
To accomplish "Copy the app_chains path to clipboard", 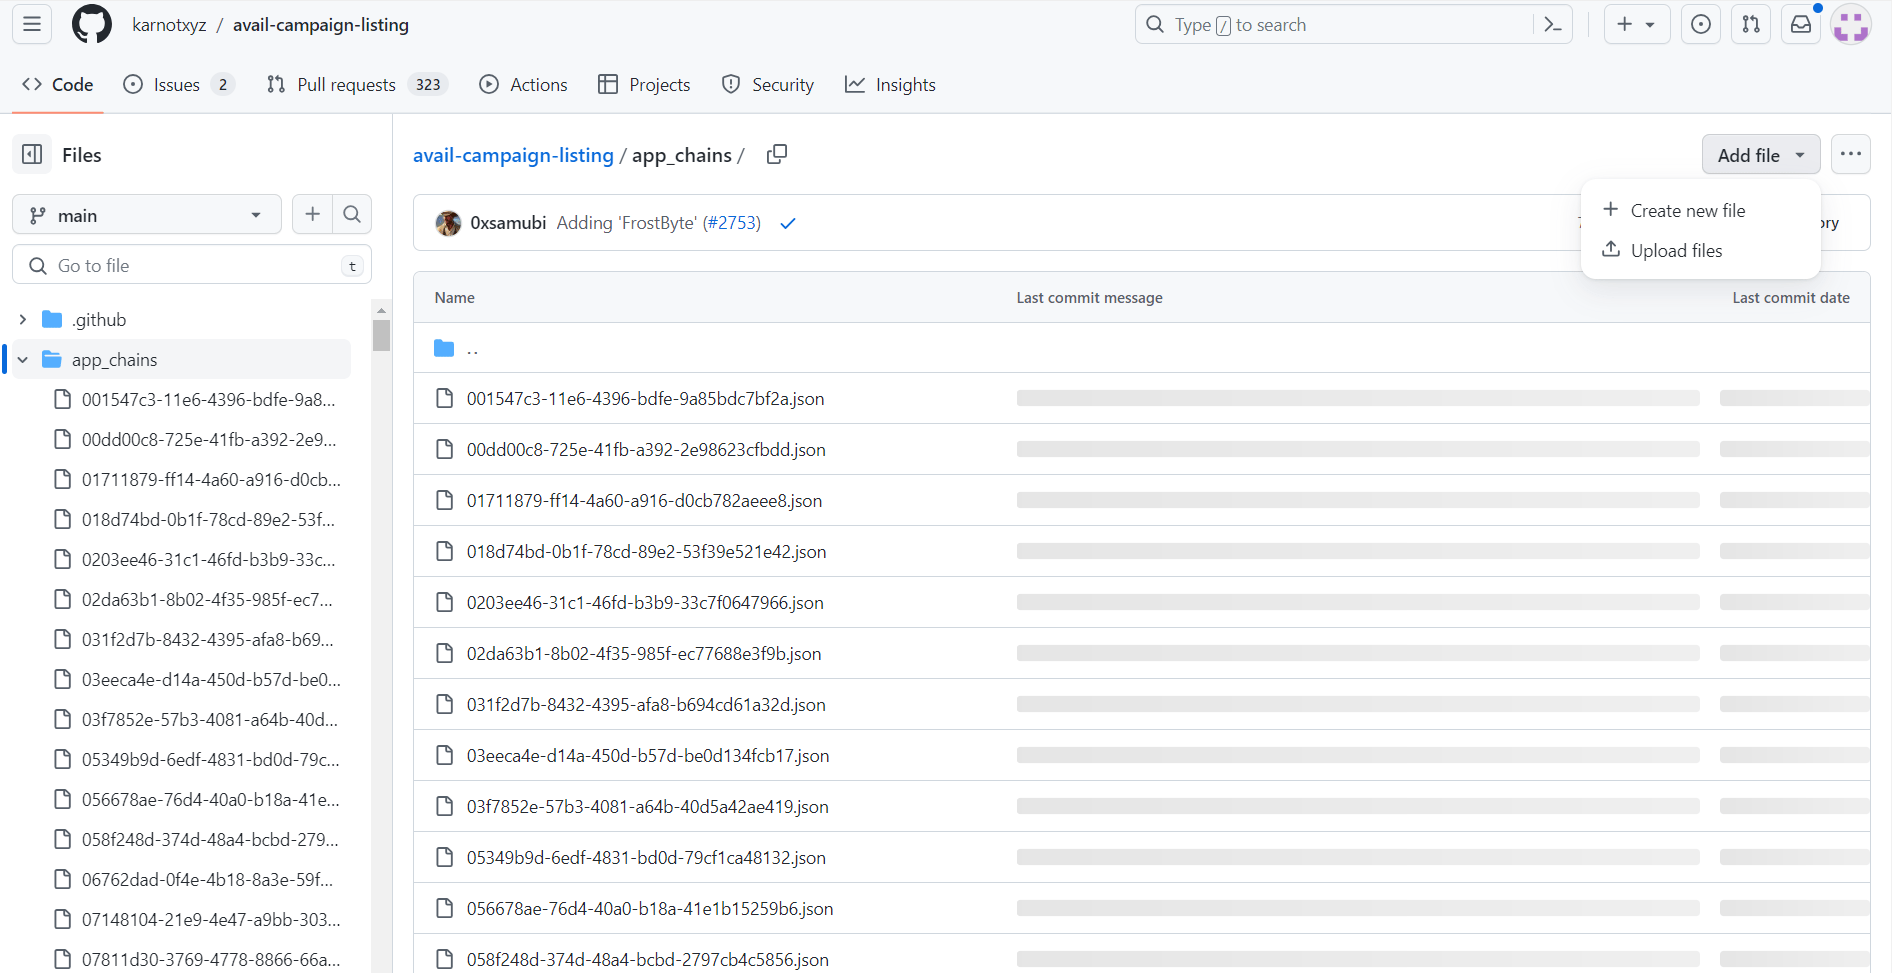I will tap(777, 154).
